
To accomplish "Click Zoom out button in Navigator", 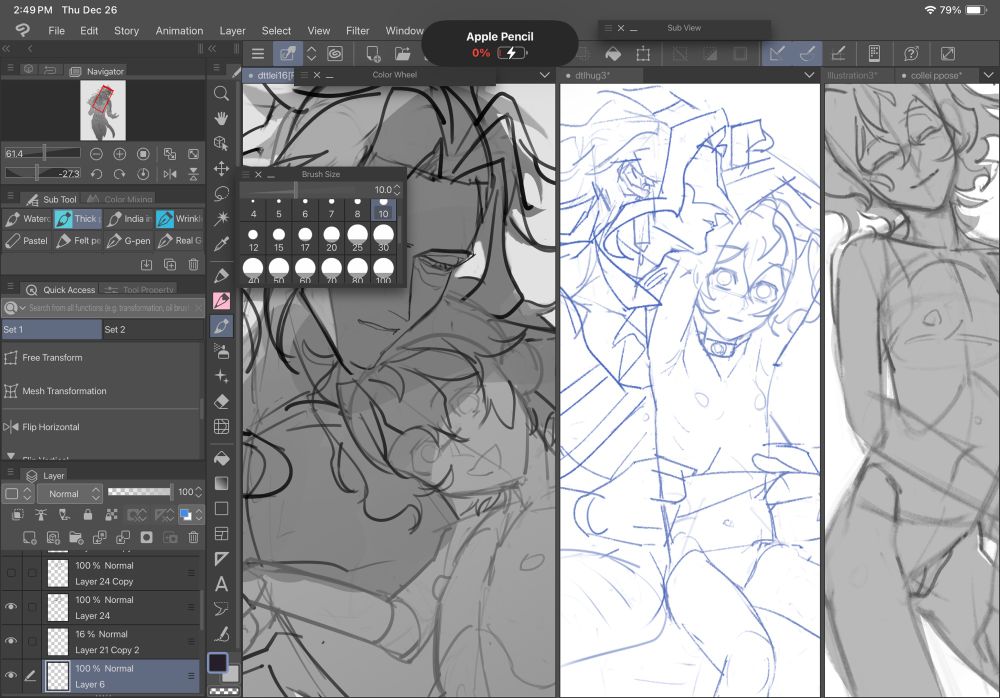I will (x=96, y=154).
